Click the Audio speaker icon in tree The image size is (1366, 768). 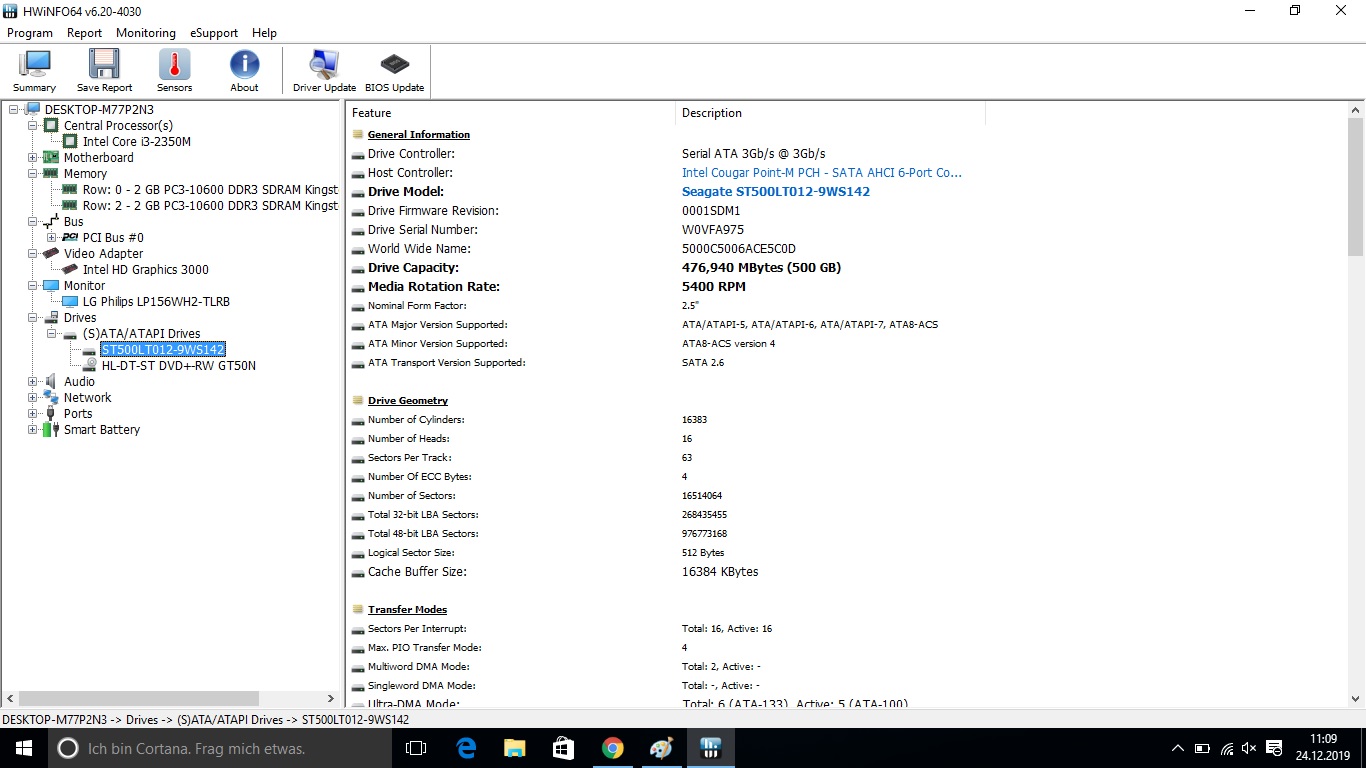tap(51, 382)
